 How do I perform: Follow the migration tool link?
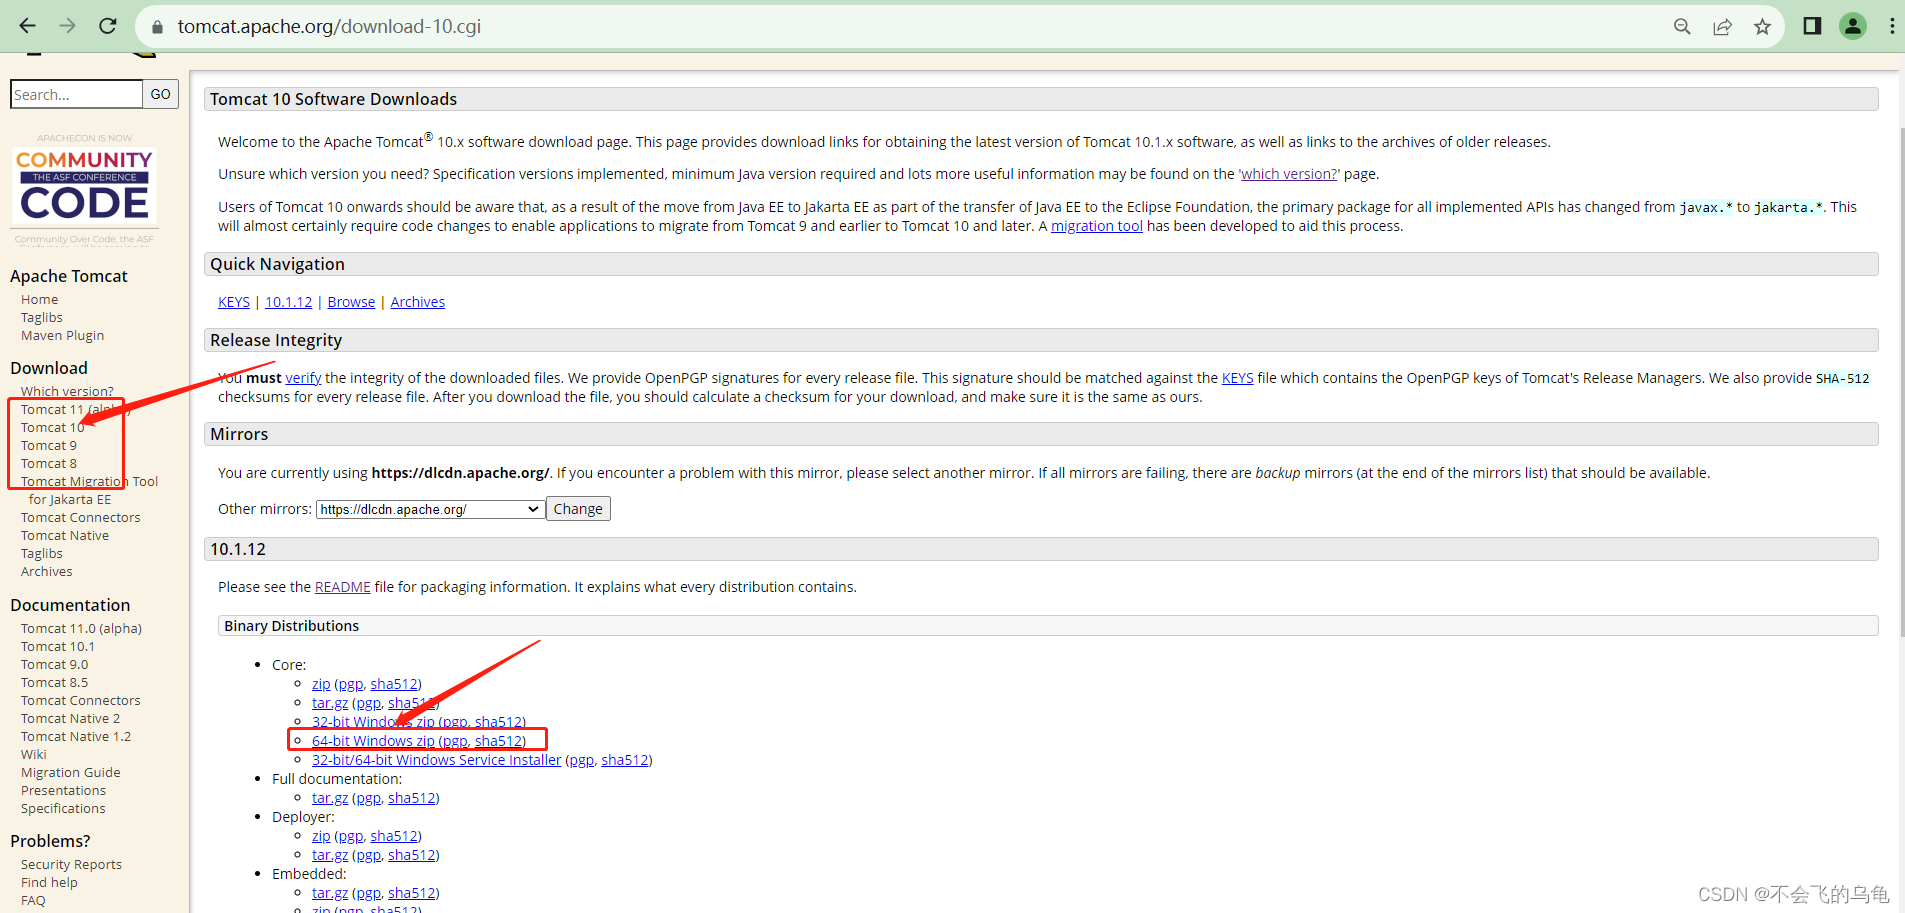(x=1096, y=226)
